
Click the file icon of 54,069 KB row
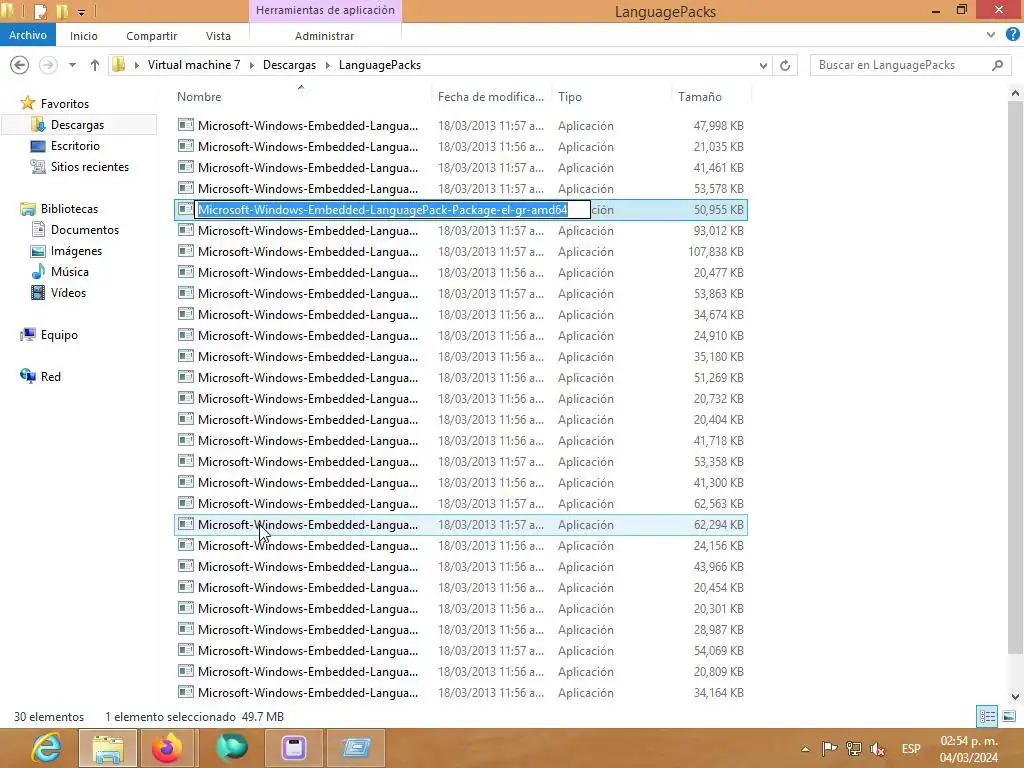186,650
